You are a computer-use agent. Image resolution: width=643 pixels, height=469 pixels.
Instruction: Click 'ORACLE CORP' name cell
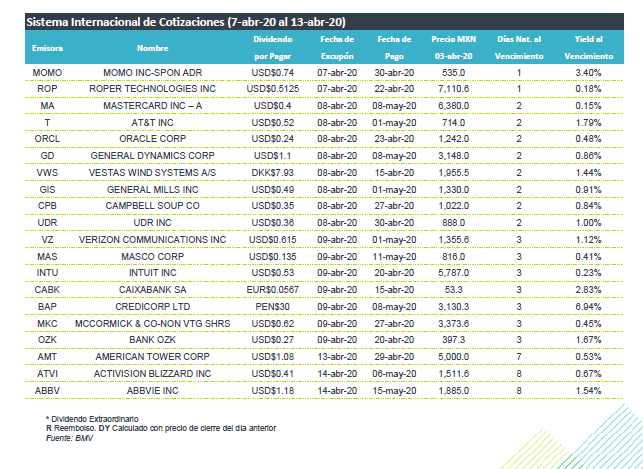pos(153,139)
